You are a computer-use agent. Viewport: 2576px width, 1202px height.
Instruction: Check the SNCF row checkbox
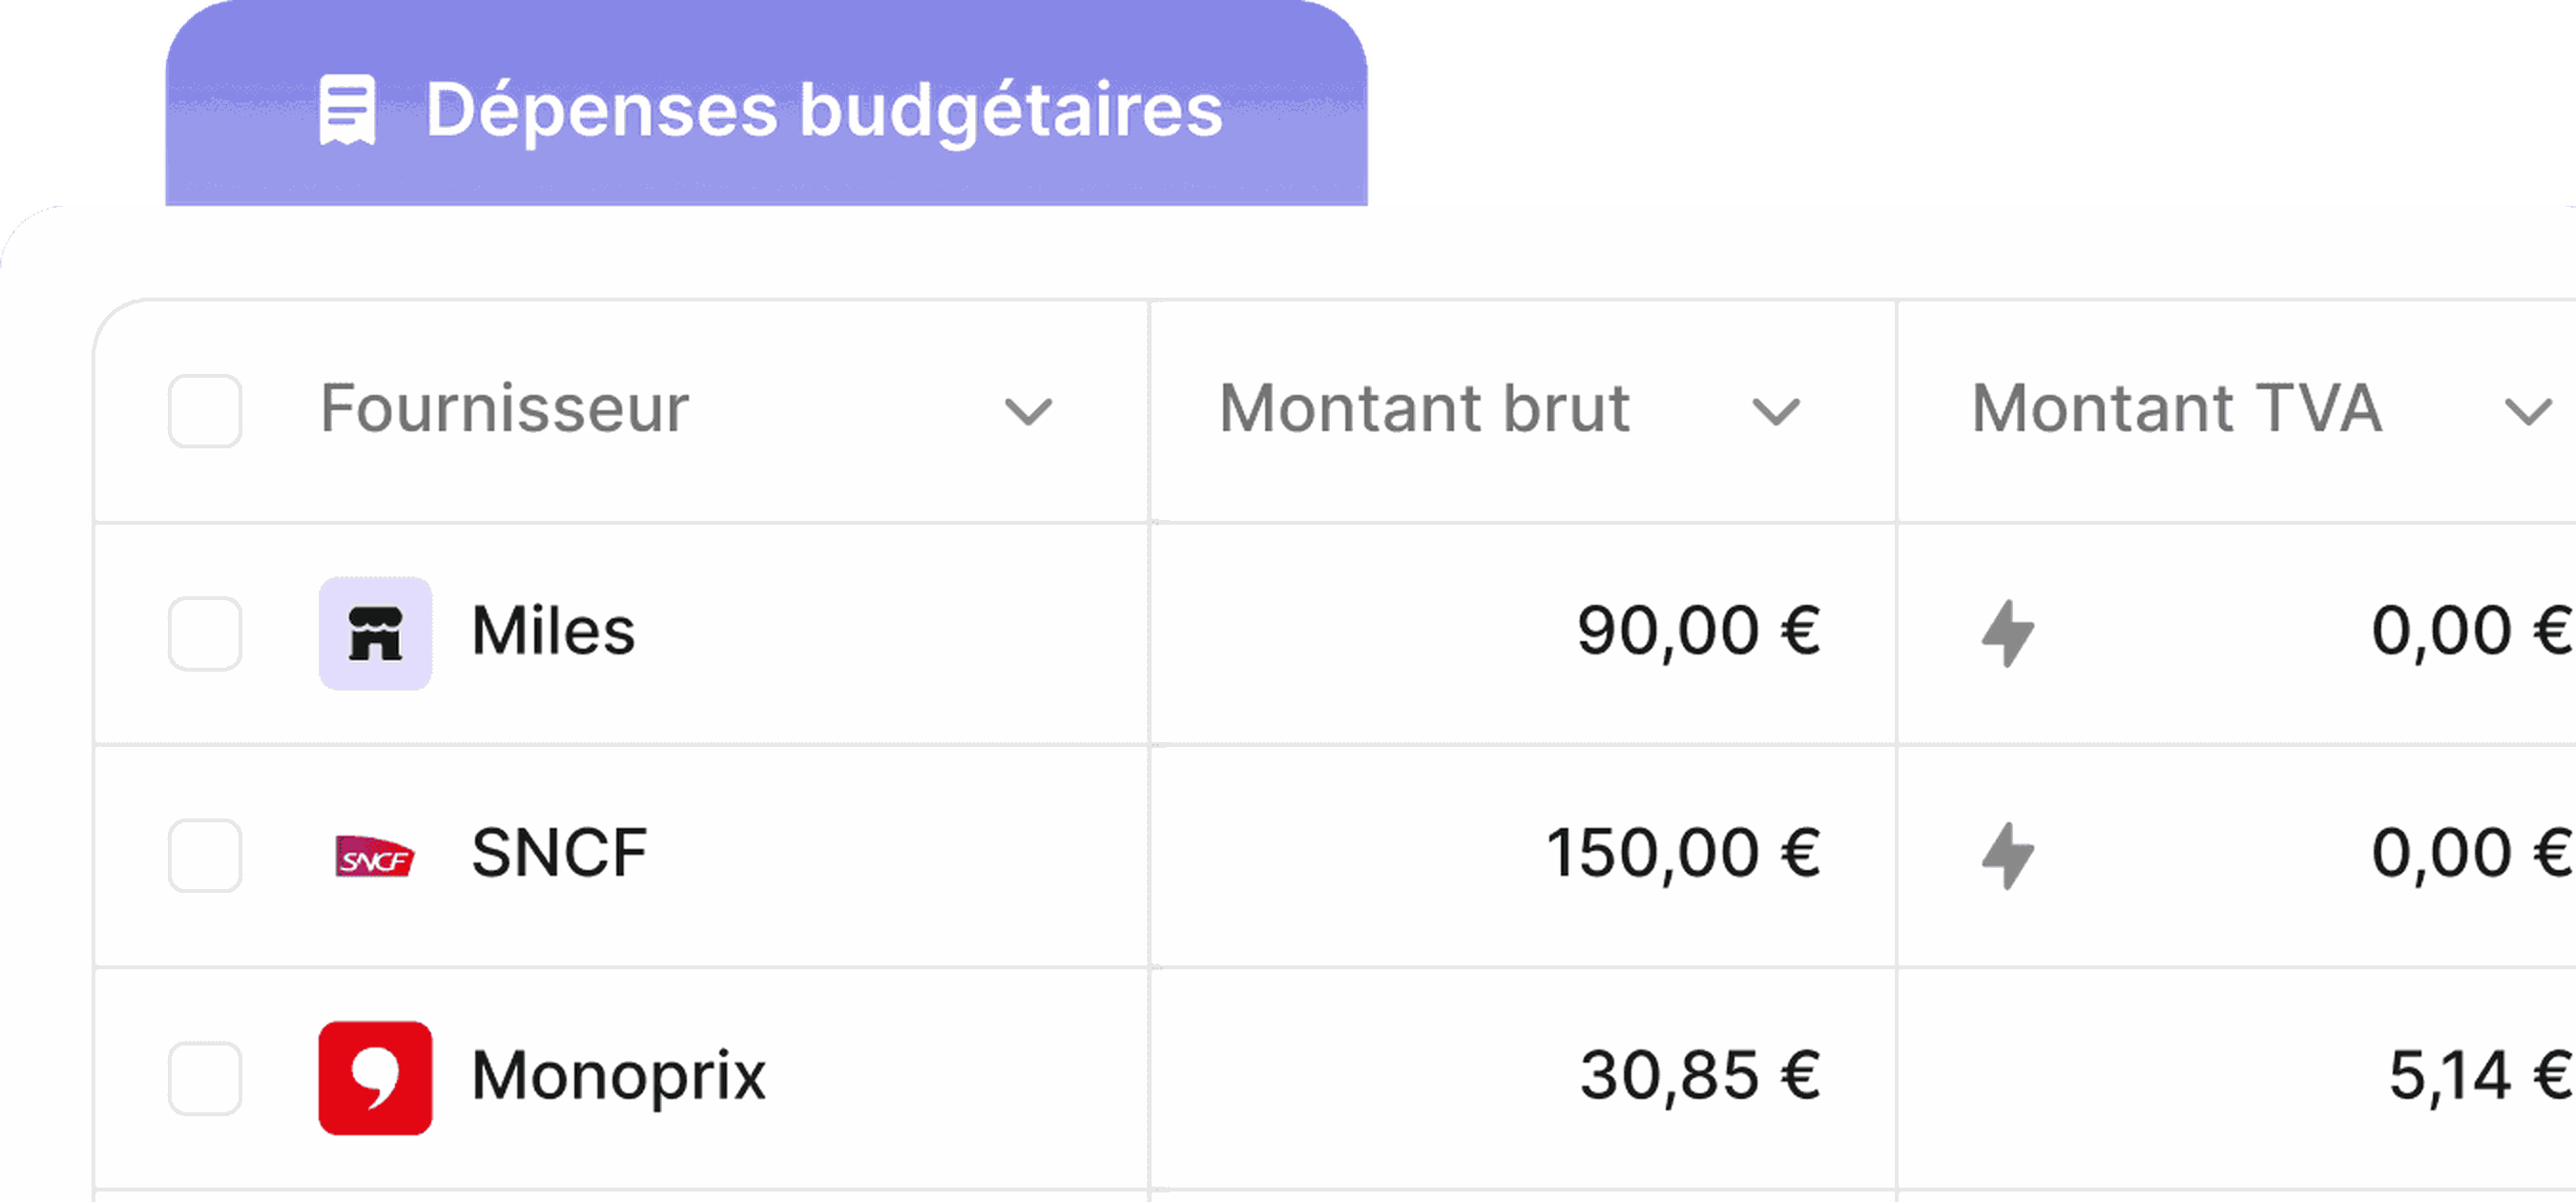point(205,856)
